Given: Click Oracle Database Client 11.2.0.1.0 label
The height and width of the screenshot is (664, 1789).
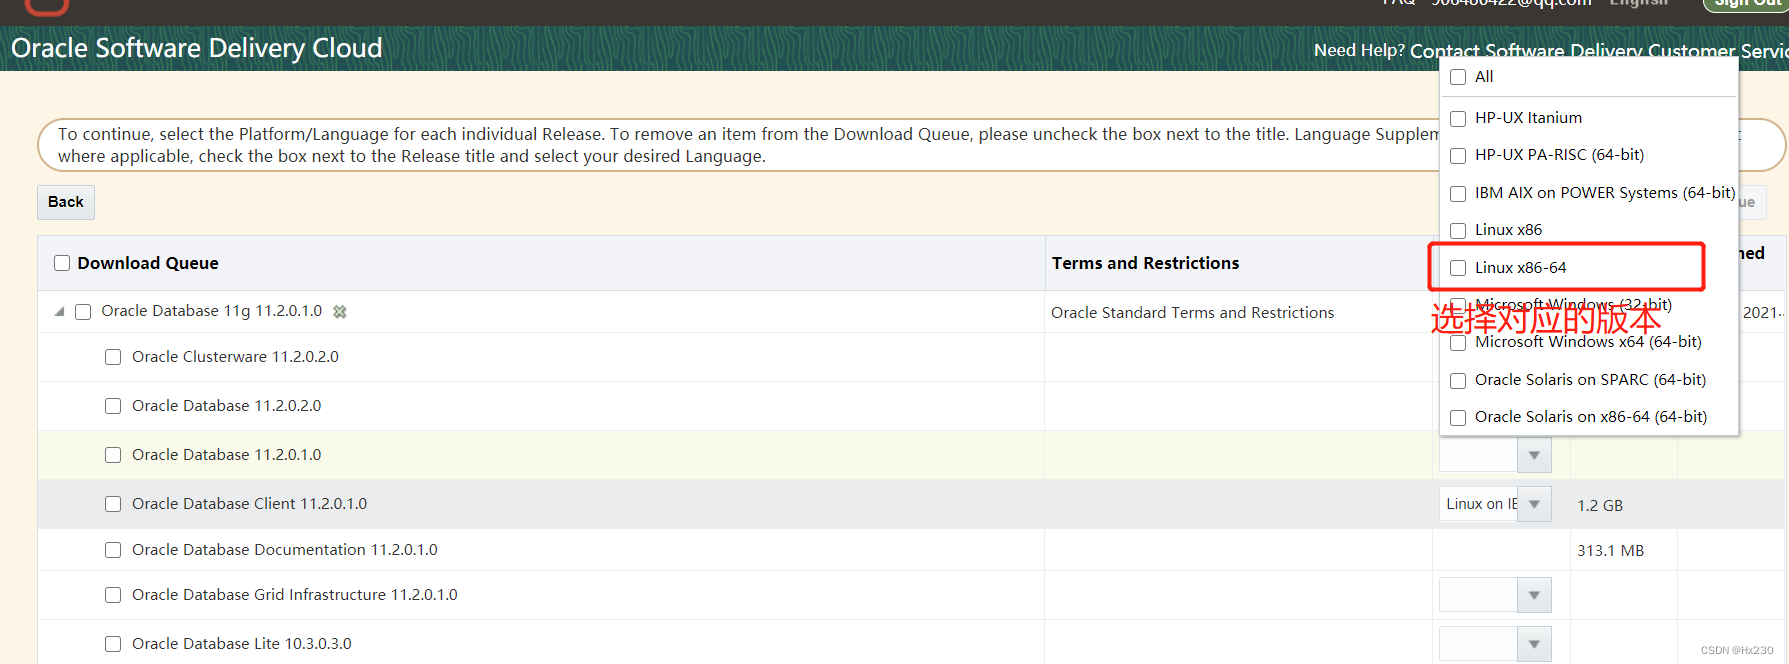Looking at the screenshot, I should 250,504.
